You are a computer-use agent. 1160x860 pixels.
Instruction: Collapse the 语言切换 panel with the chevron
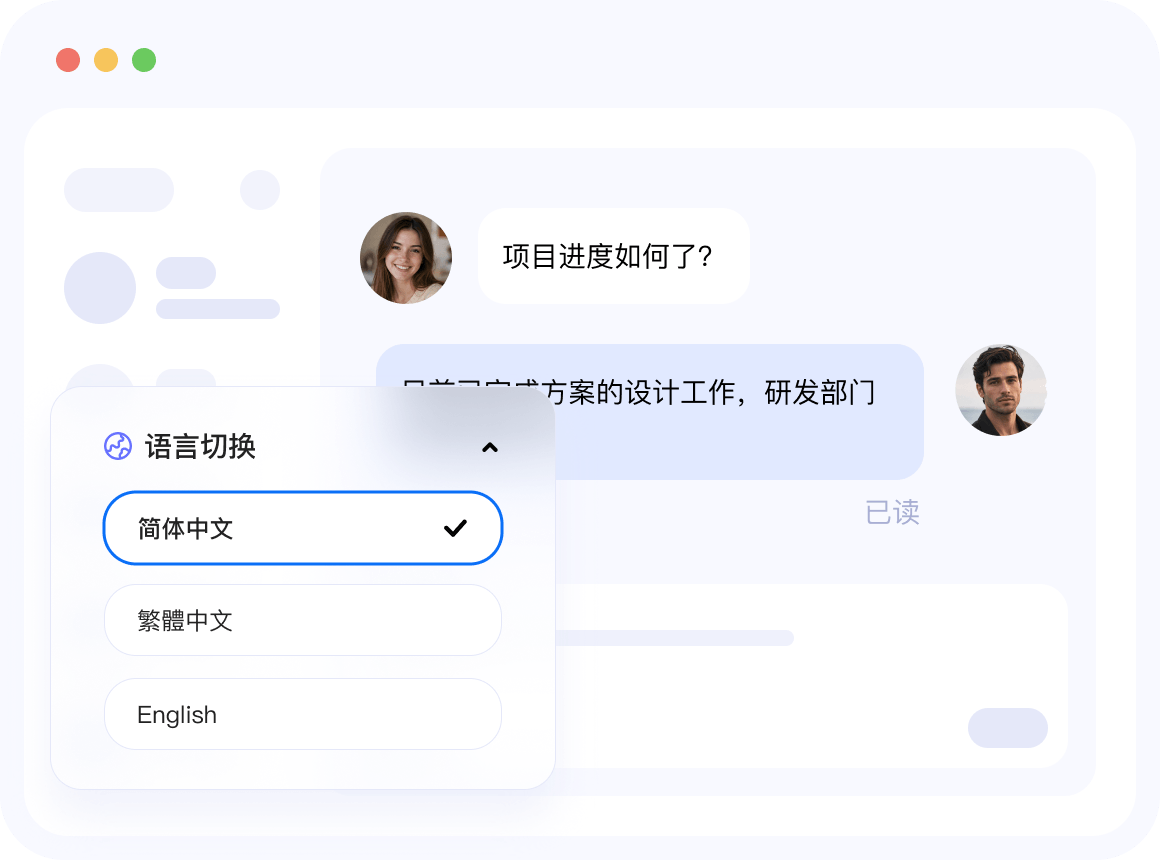point(490,447)
